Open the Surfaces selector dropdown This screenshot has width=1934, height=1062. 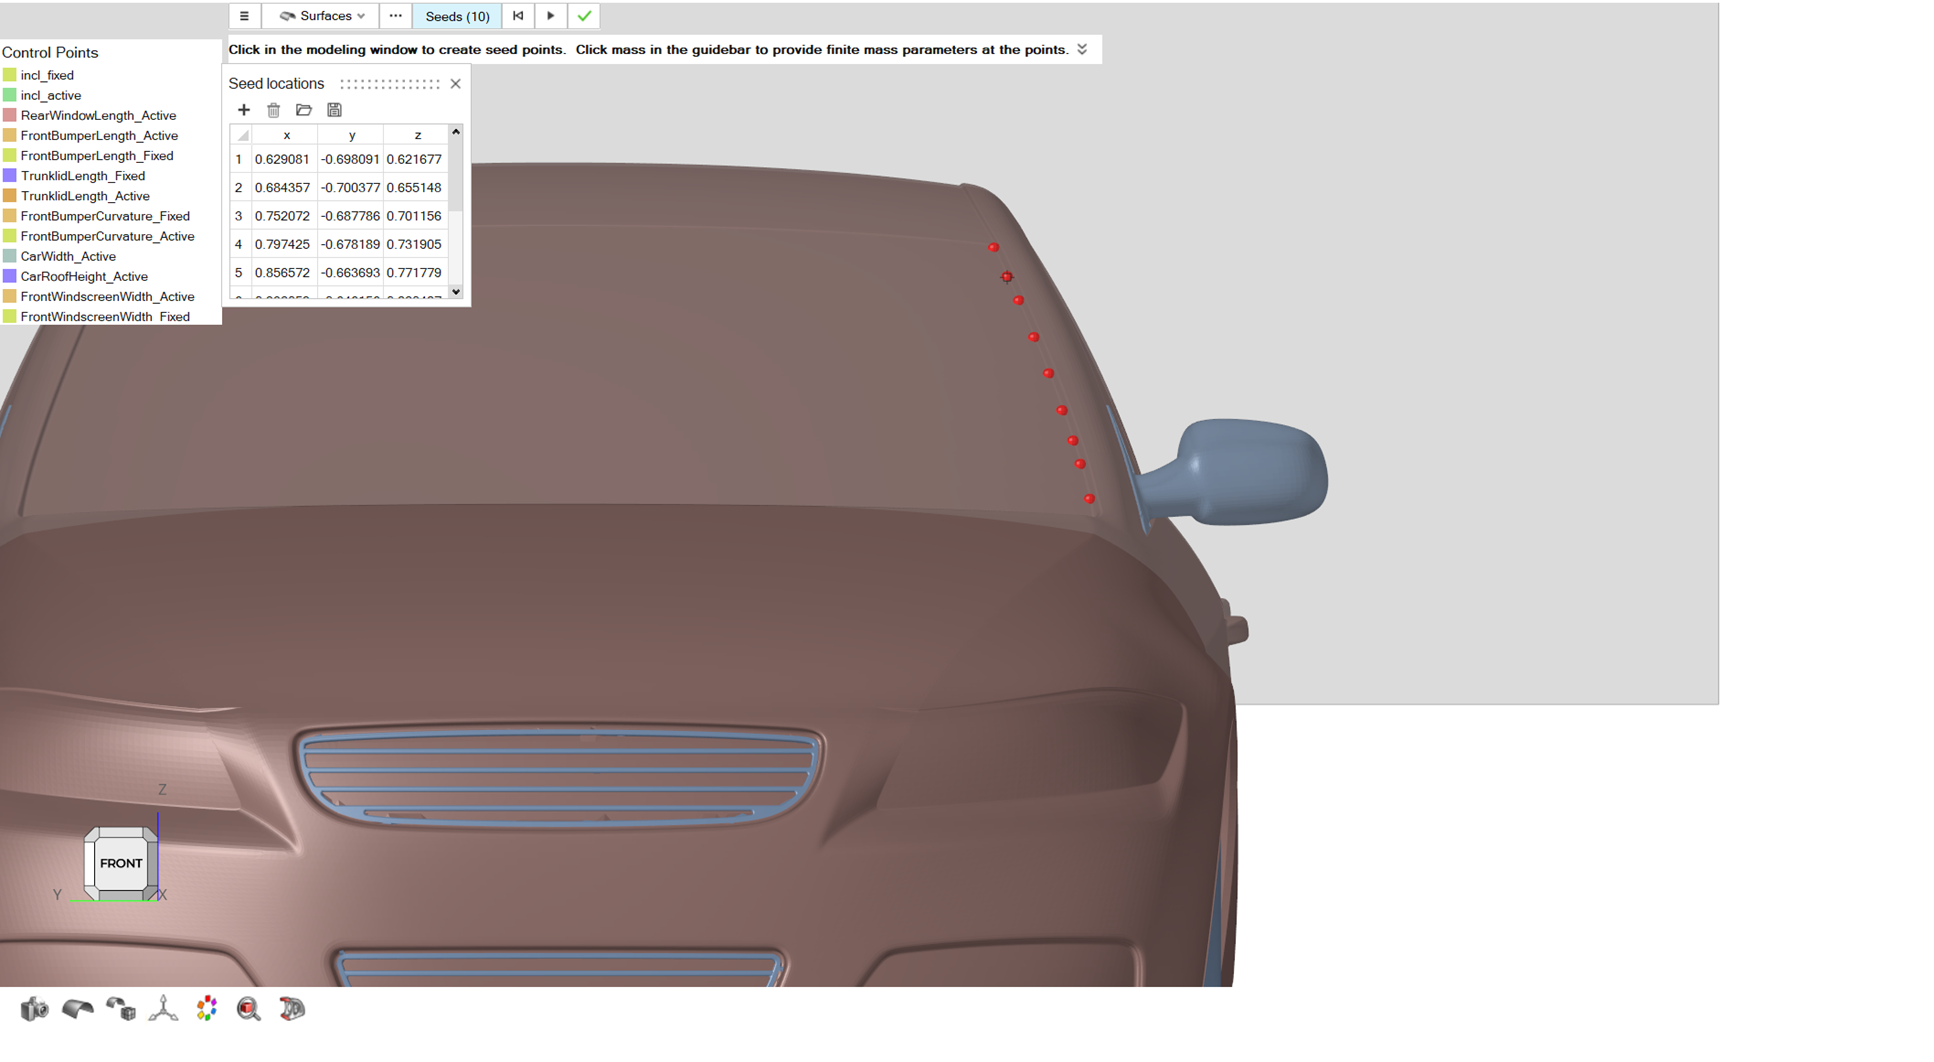pos(322,16)
